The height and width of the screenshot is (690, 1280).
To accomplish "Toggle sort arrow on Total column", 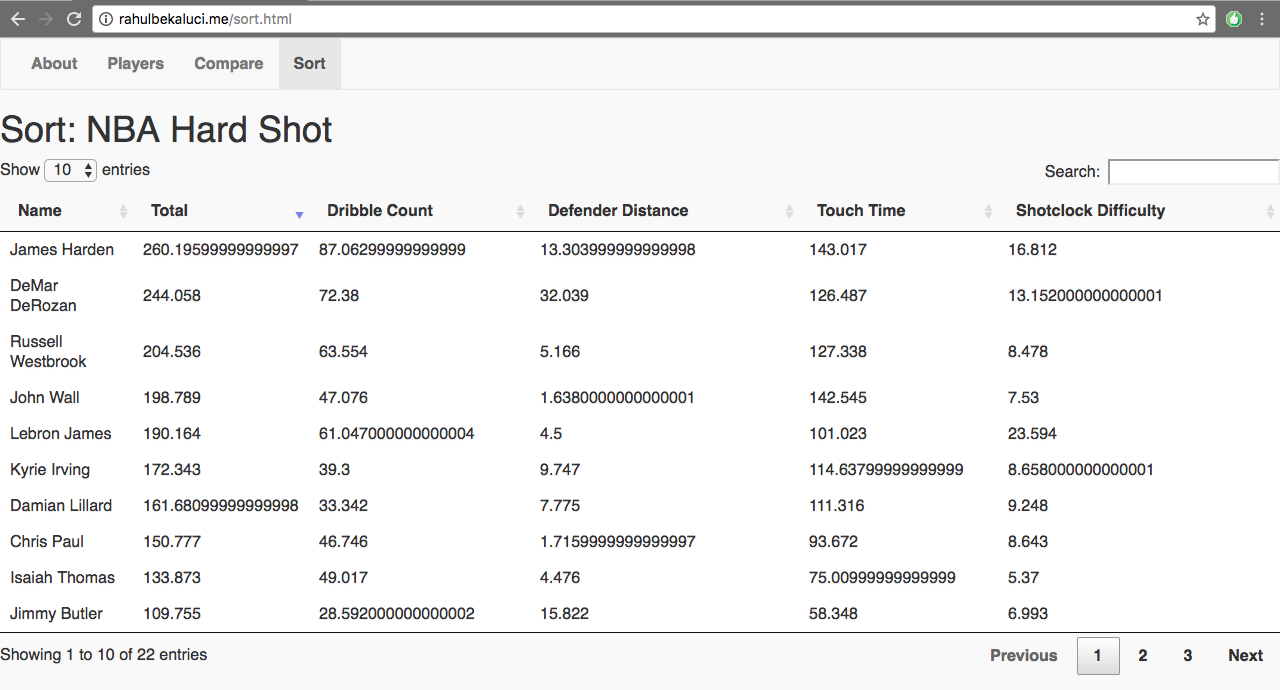I will tap(299, 211).
